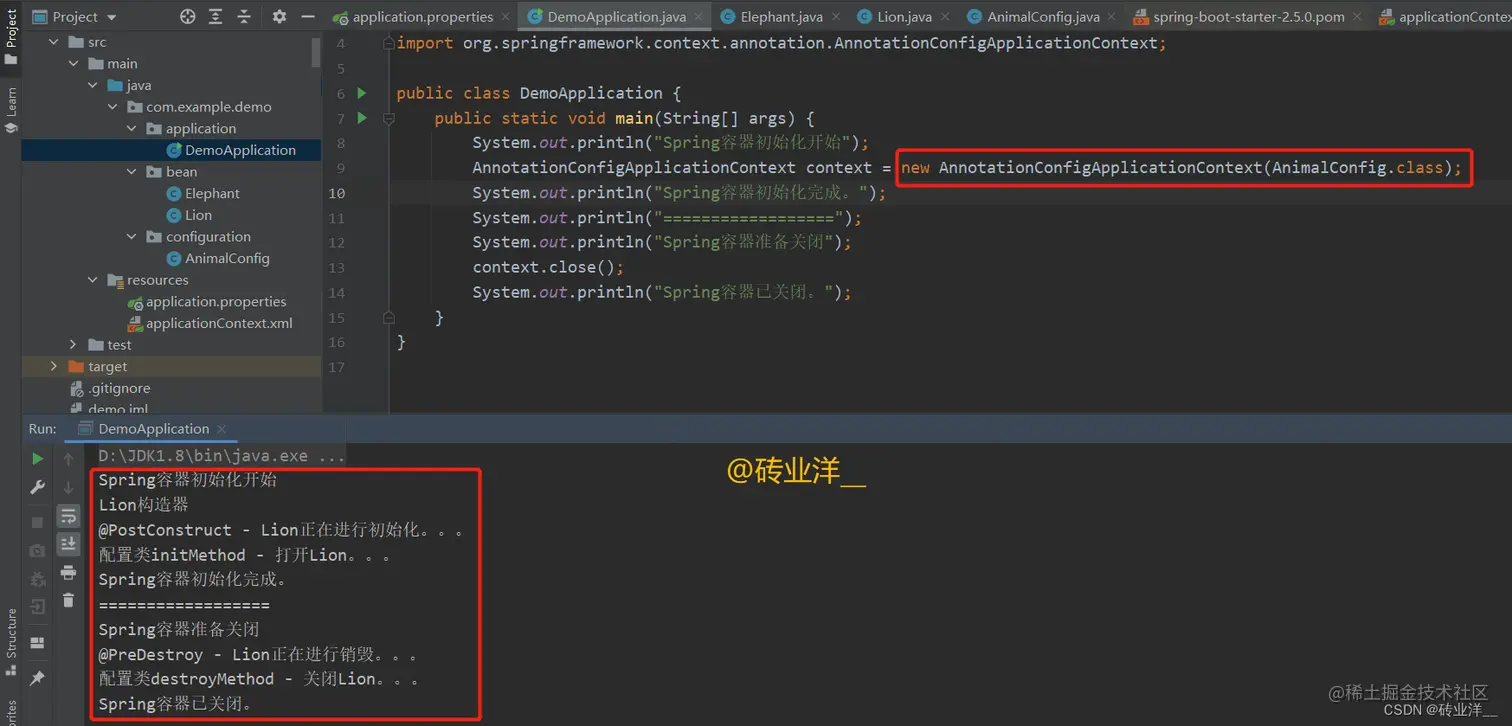The image size is (1512, 726).
Task: Collapse the configuration package
Action: pos(131,237)
